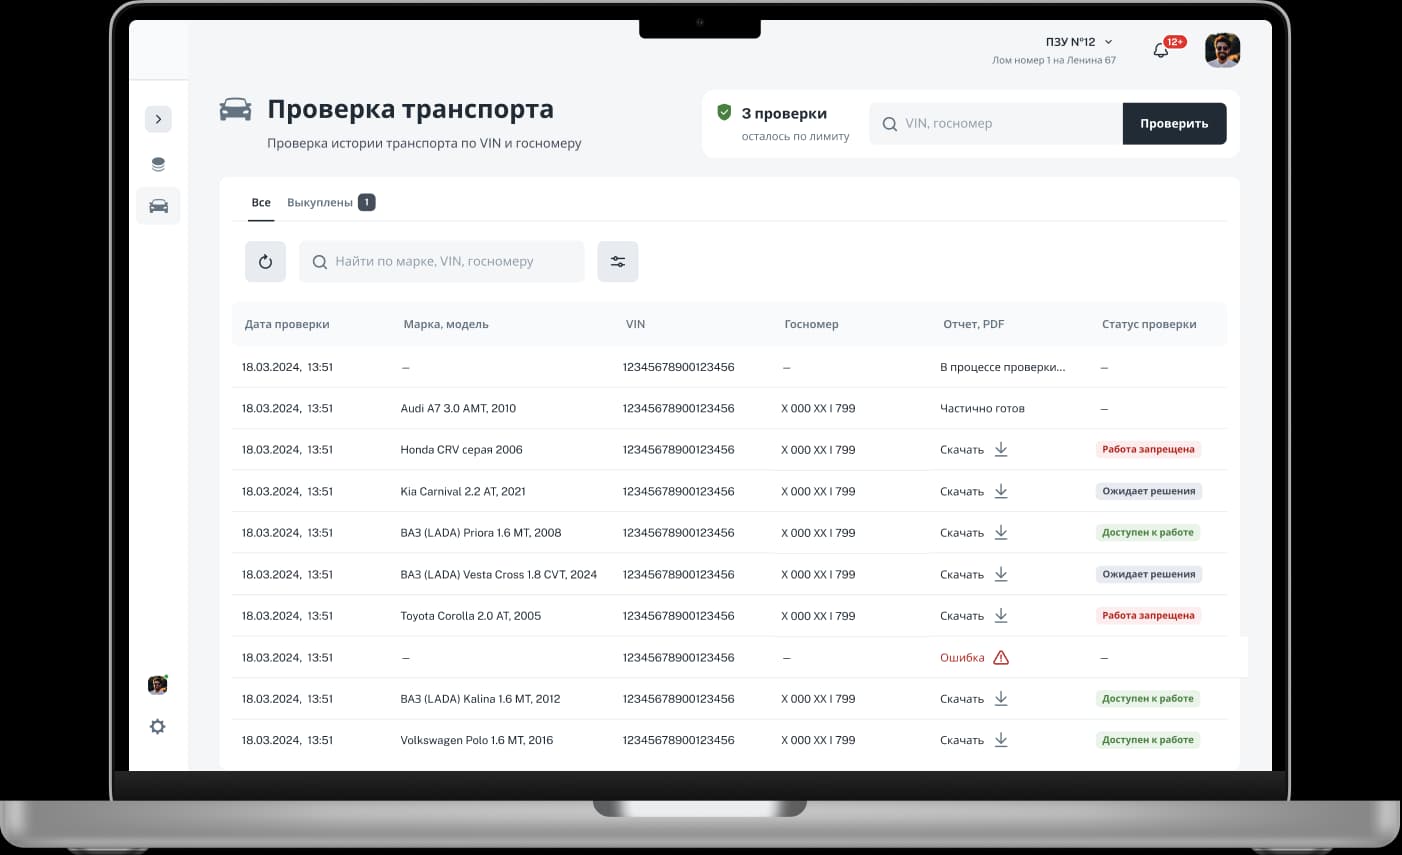Expand the sidebar with the chevron button
This screenshot has width=1402, height=855.
pyautogui.click(x=158, y=119)
